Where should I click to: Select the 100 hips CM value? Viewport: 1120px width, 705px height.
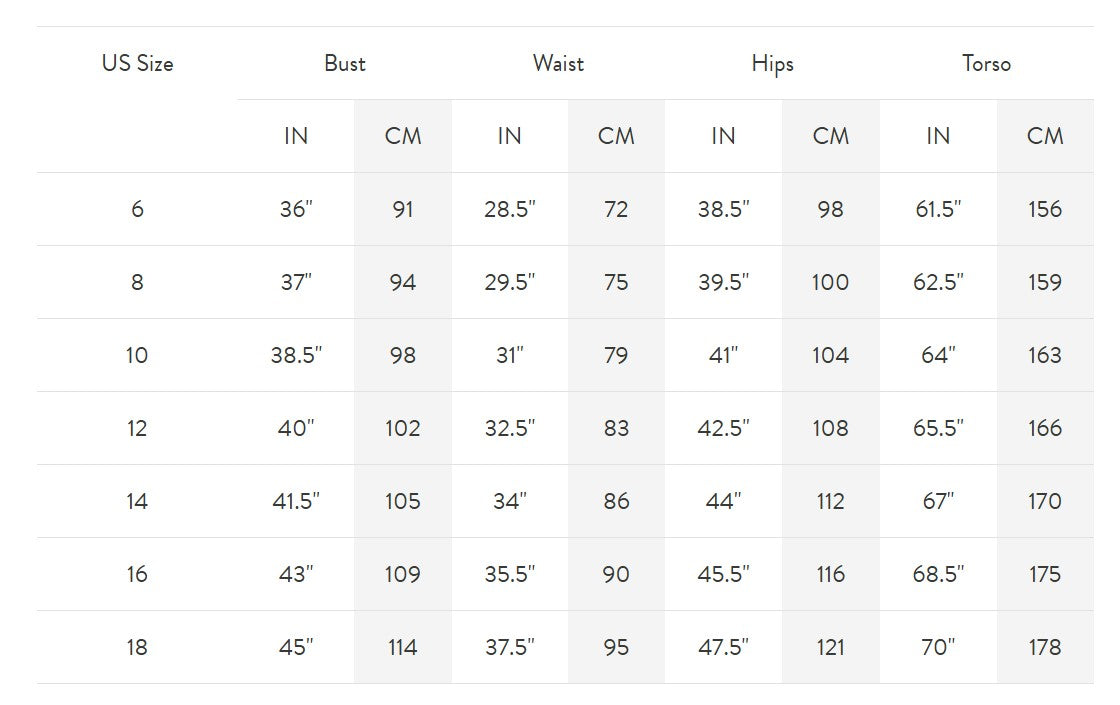click(830, 283)
